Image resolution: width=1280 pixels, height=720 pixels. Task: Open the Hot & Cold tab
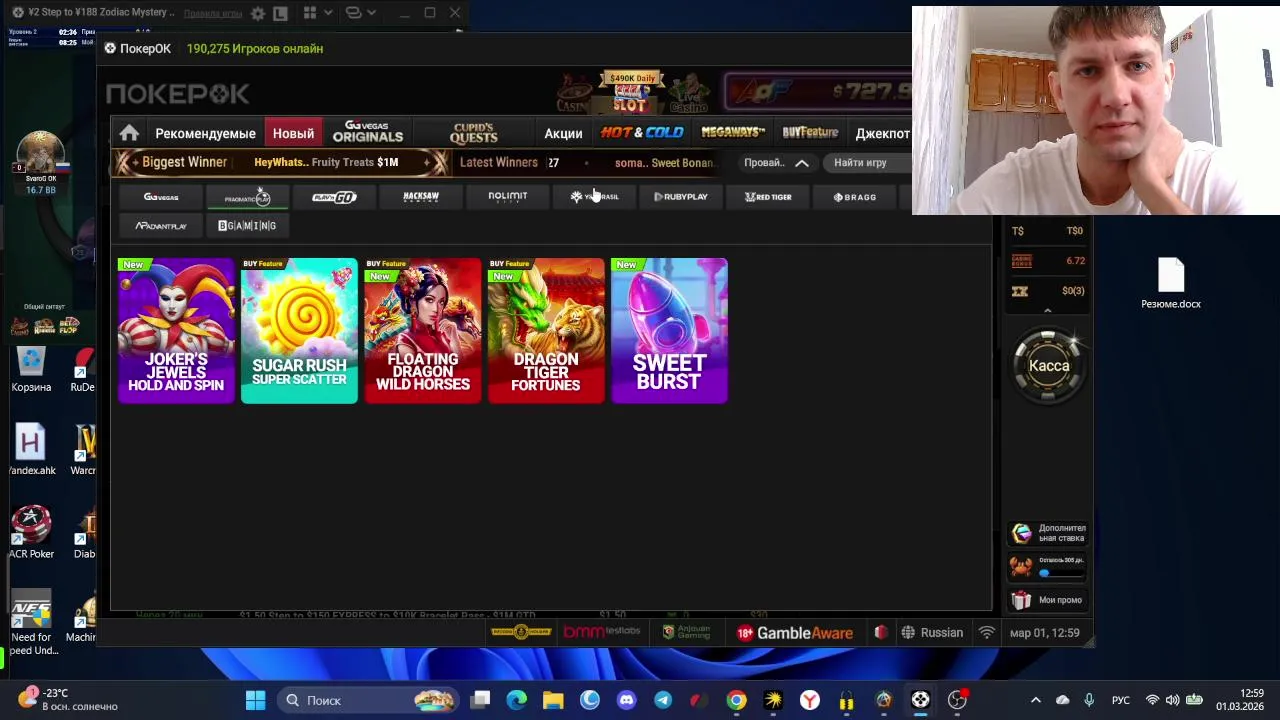[642, 132]
